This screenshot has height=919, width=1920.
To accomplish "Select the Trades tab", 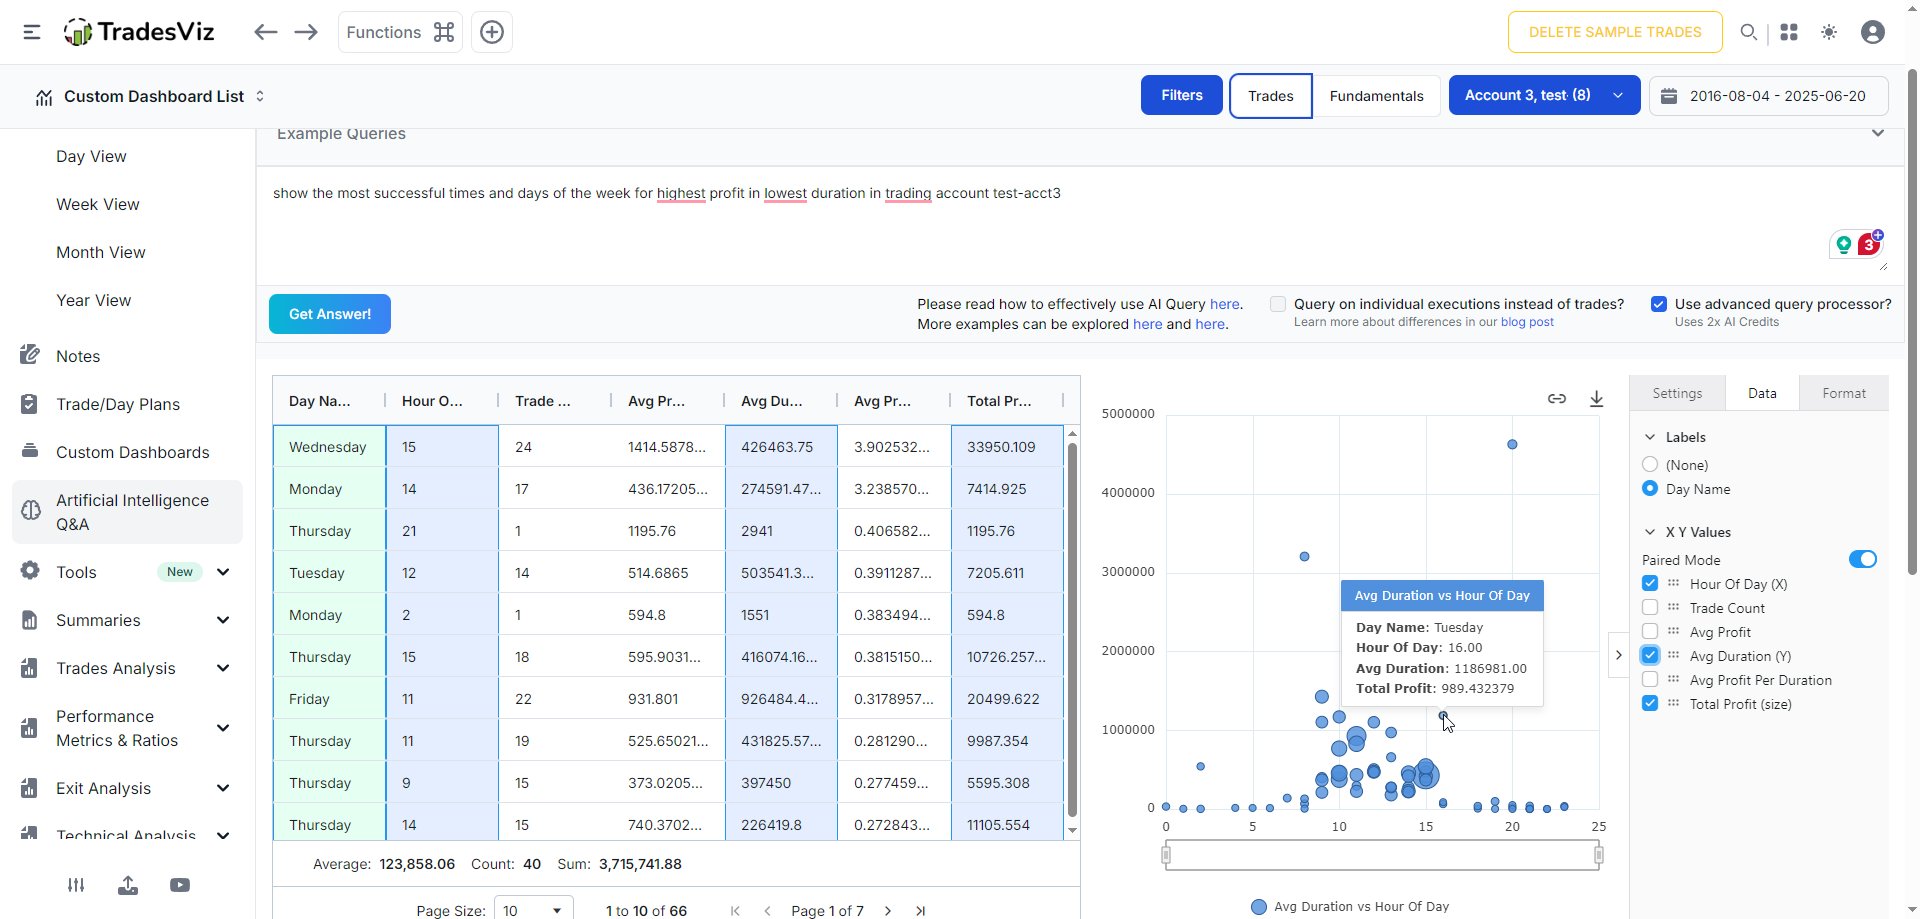I will 1271,96.
